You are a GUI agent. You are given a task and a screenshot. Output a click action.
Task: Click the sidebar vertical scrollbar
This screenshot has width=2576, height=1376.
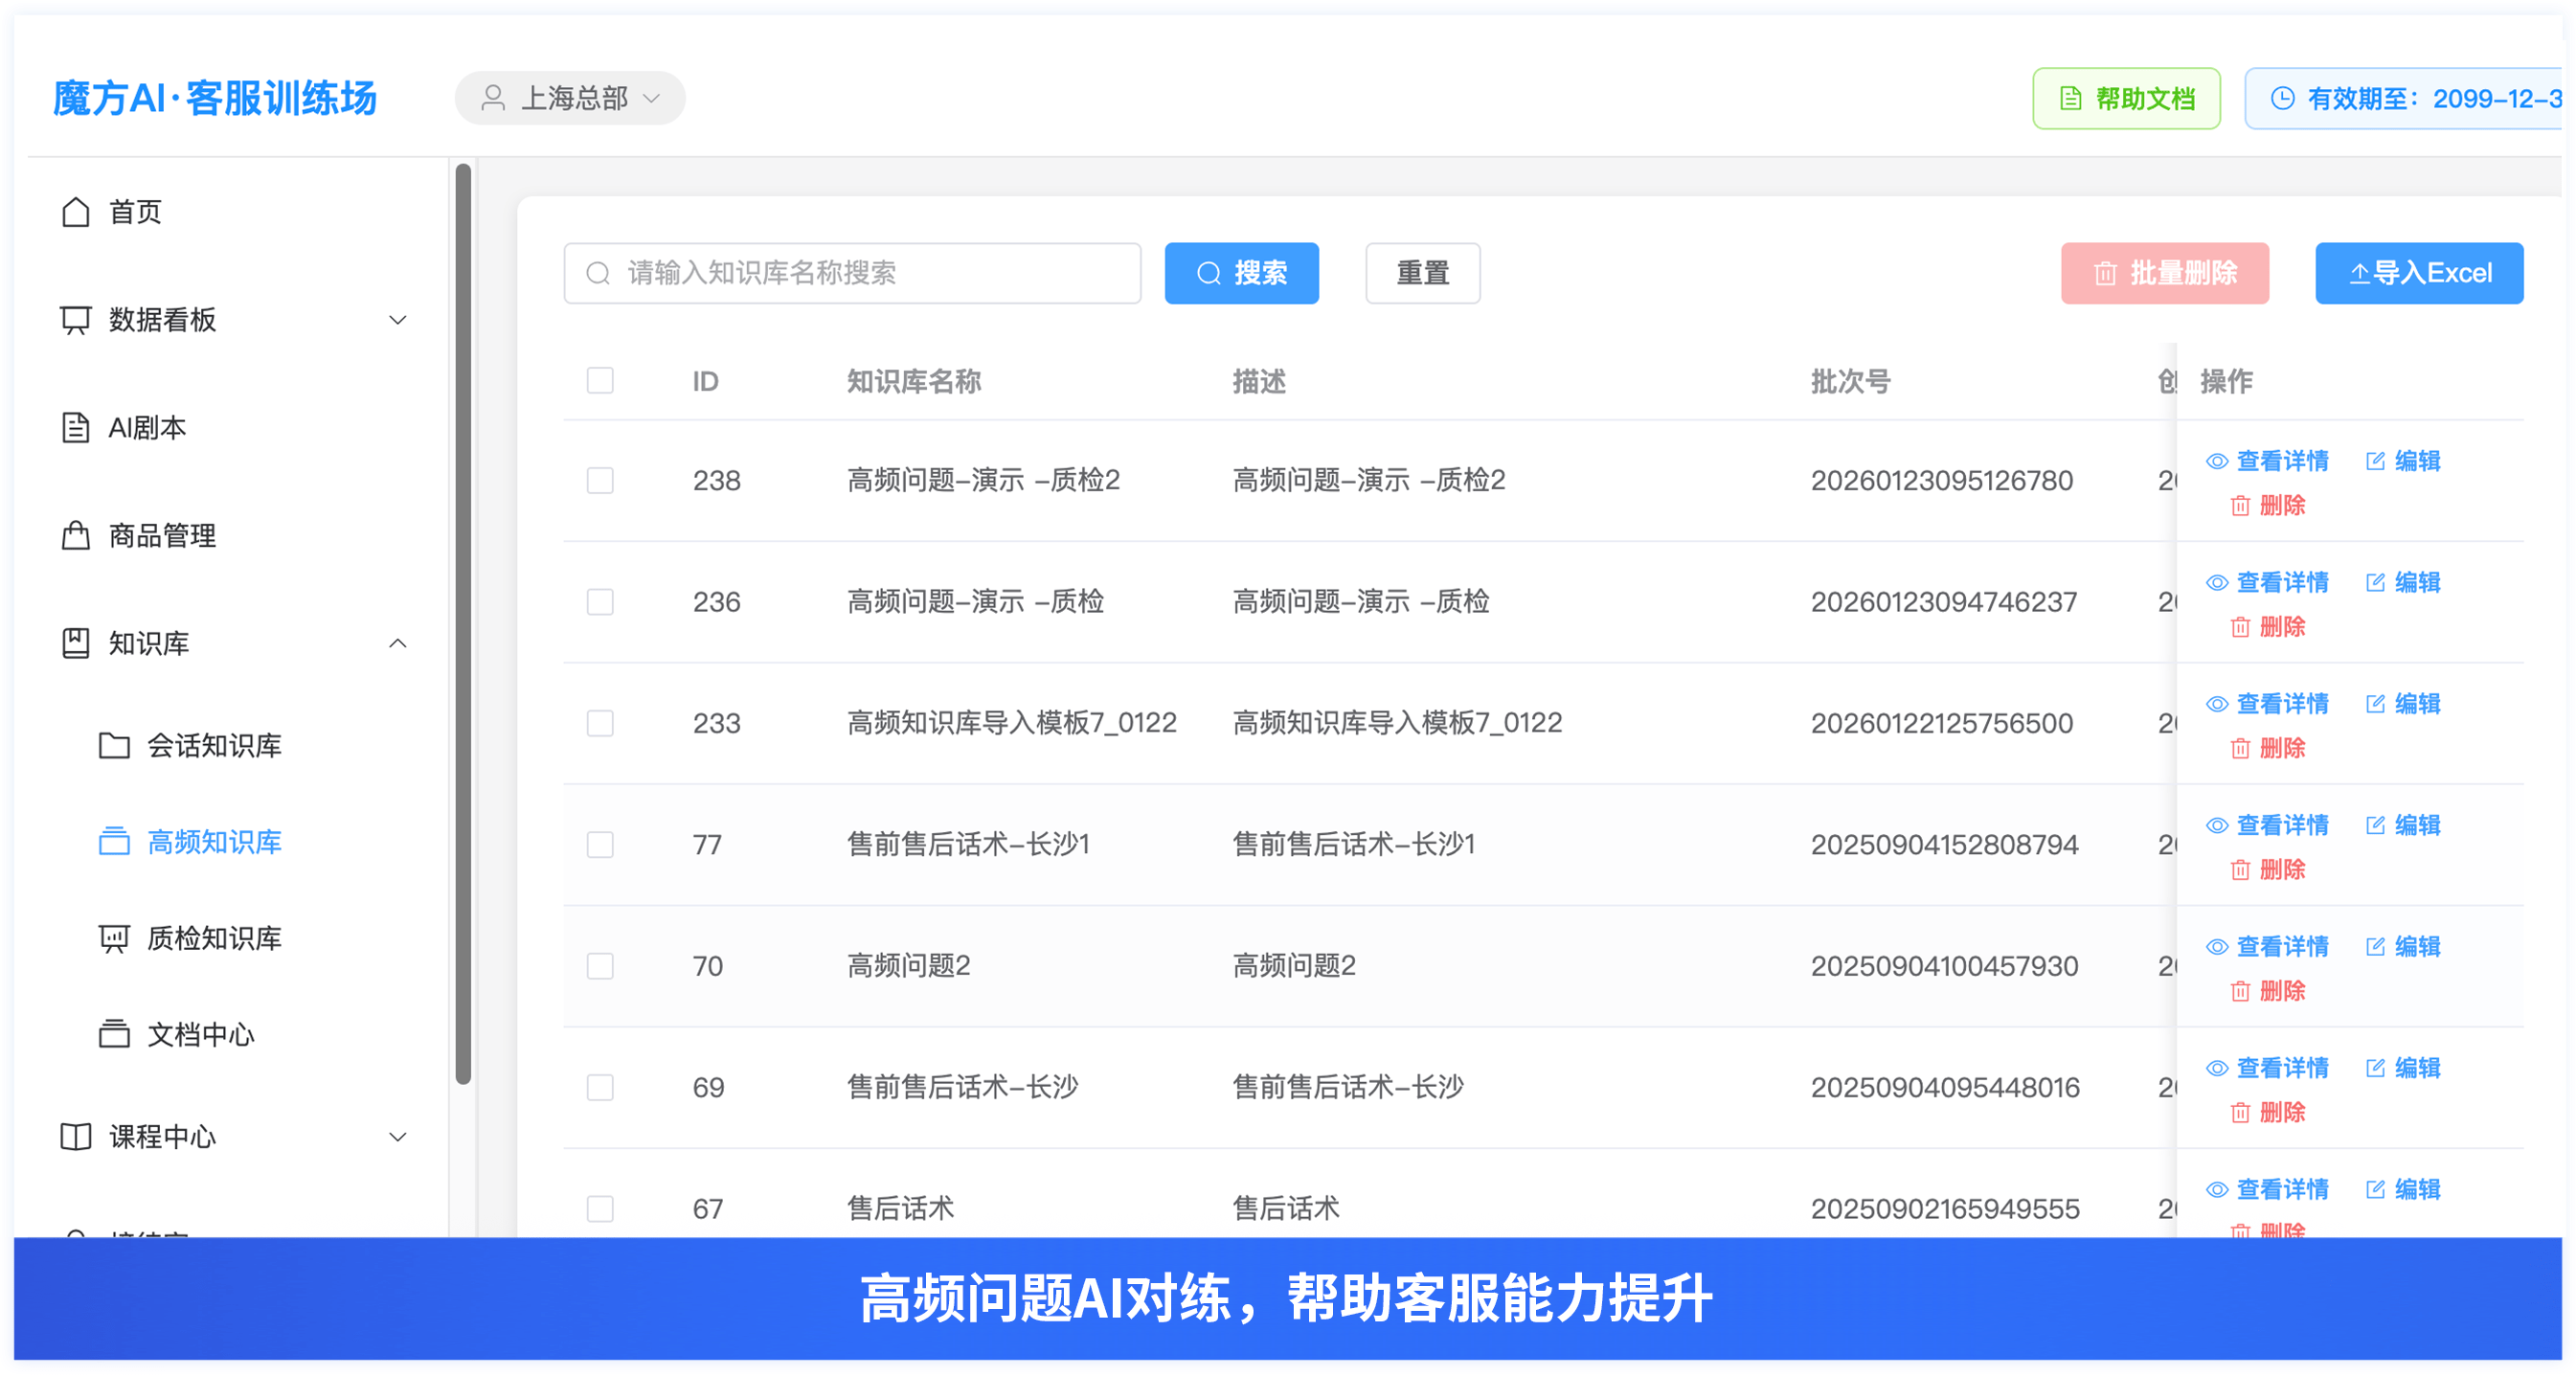(x=463, y=624)
